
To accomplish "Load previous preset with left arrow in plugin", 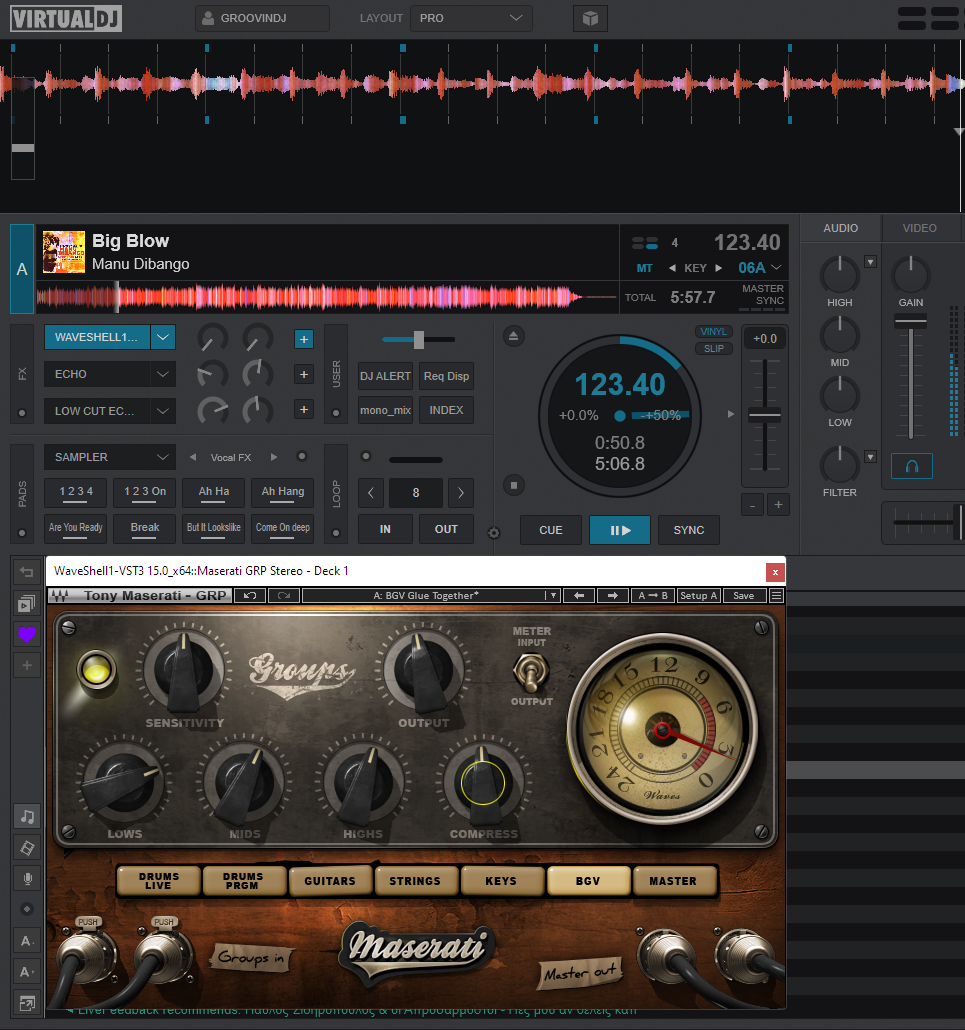I will (x=579, y=596).
